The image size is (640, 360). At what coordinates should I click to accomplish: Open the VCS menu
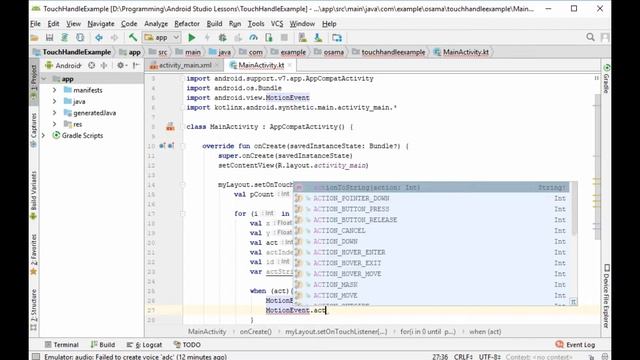tap(277, 24)
